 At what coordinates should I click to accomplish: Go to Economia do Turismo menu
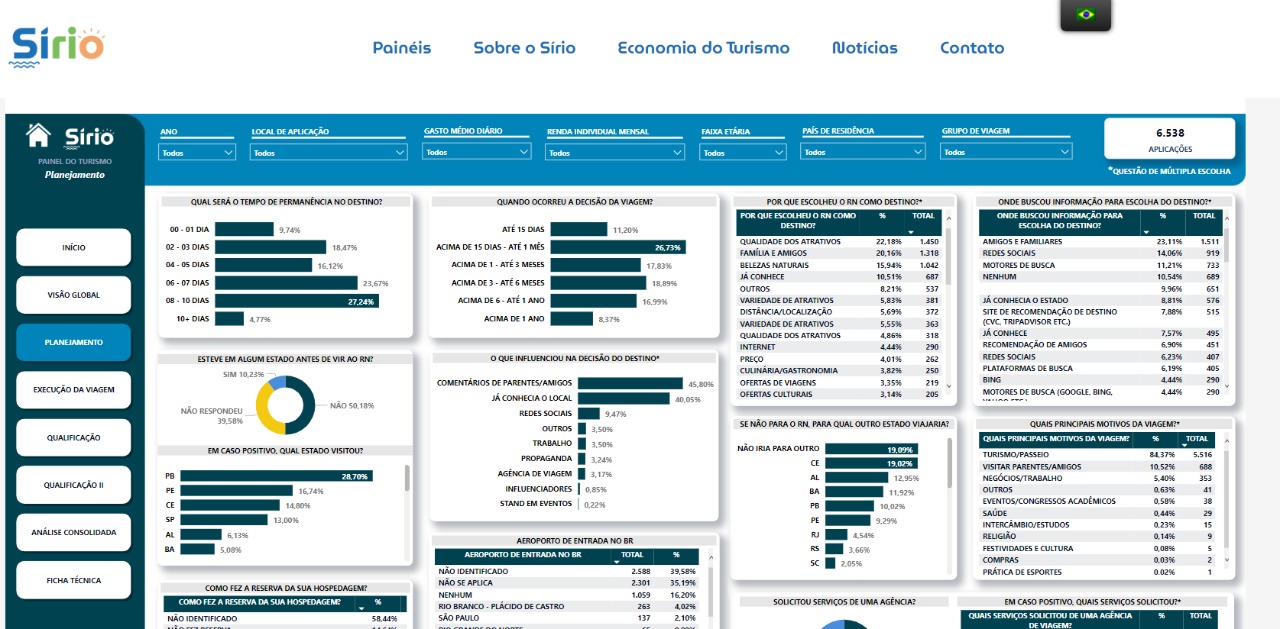click(x=703, y=48)
